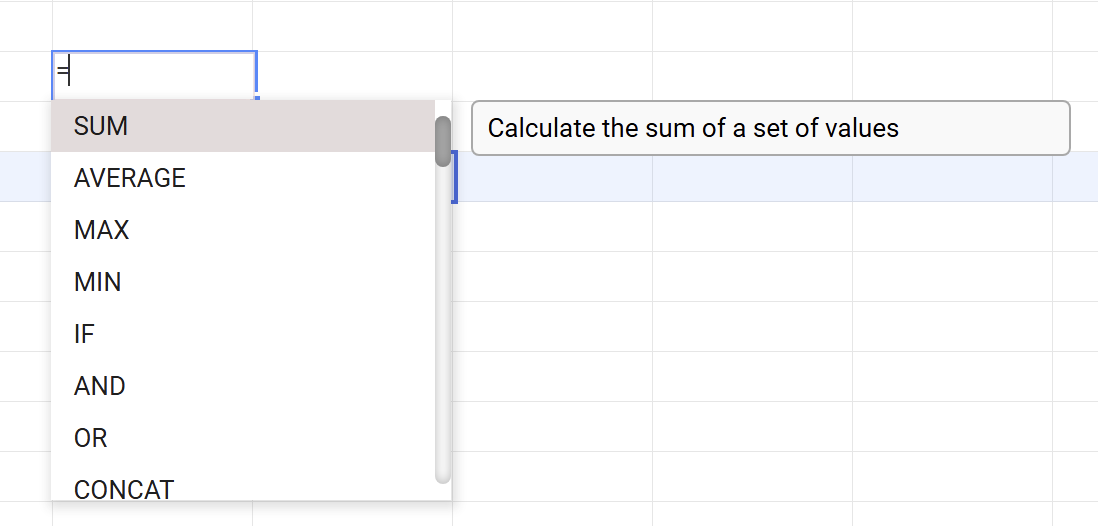Select the empty cell above the formula cell
1098x526 pixels.
pos(152,26)
